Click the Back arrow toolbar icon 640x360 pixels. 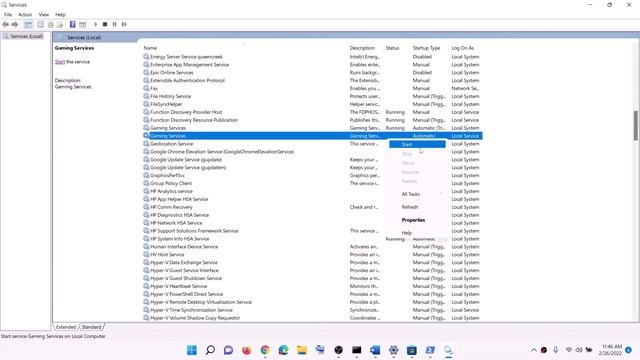pyautogui.click(x=6, y=24)
